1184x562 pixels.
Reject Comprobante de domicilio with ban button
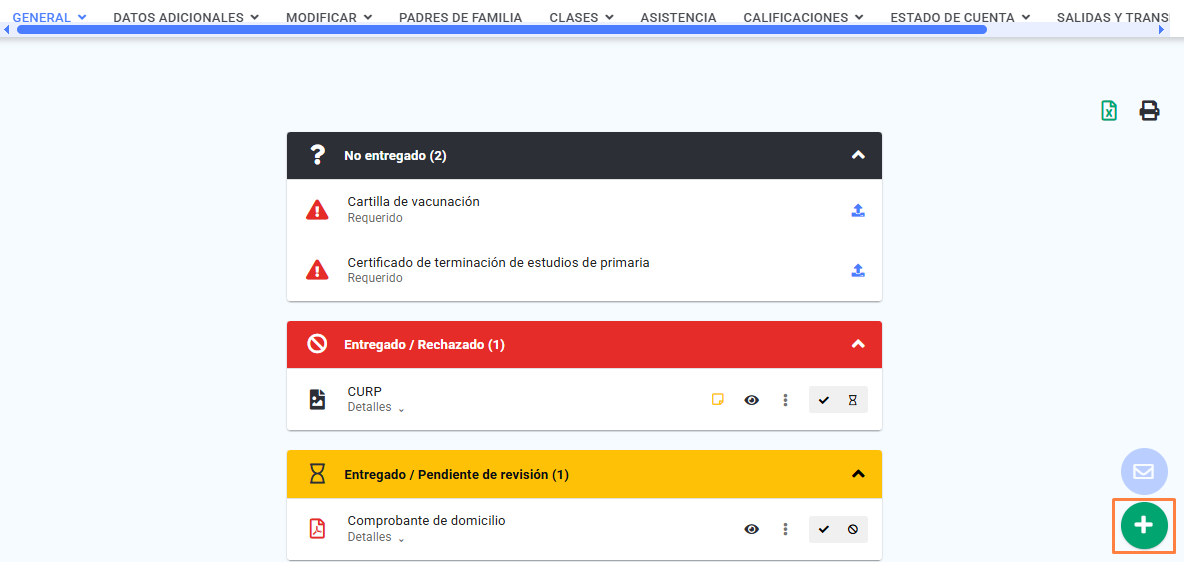[x=853, y=530]
